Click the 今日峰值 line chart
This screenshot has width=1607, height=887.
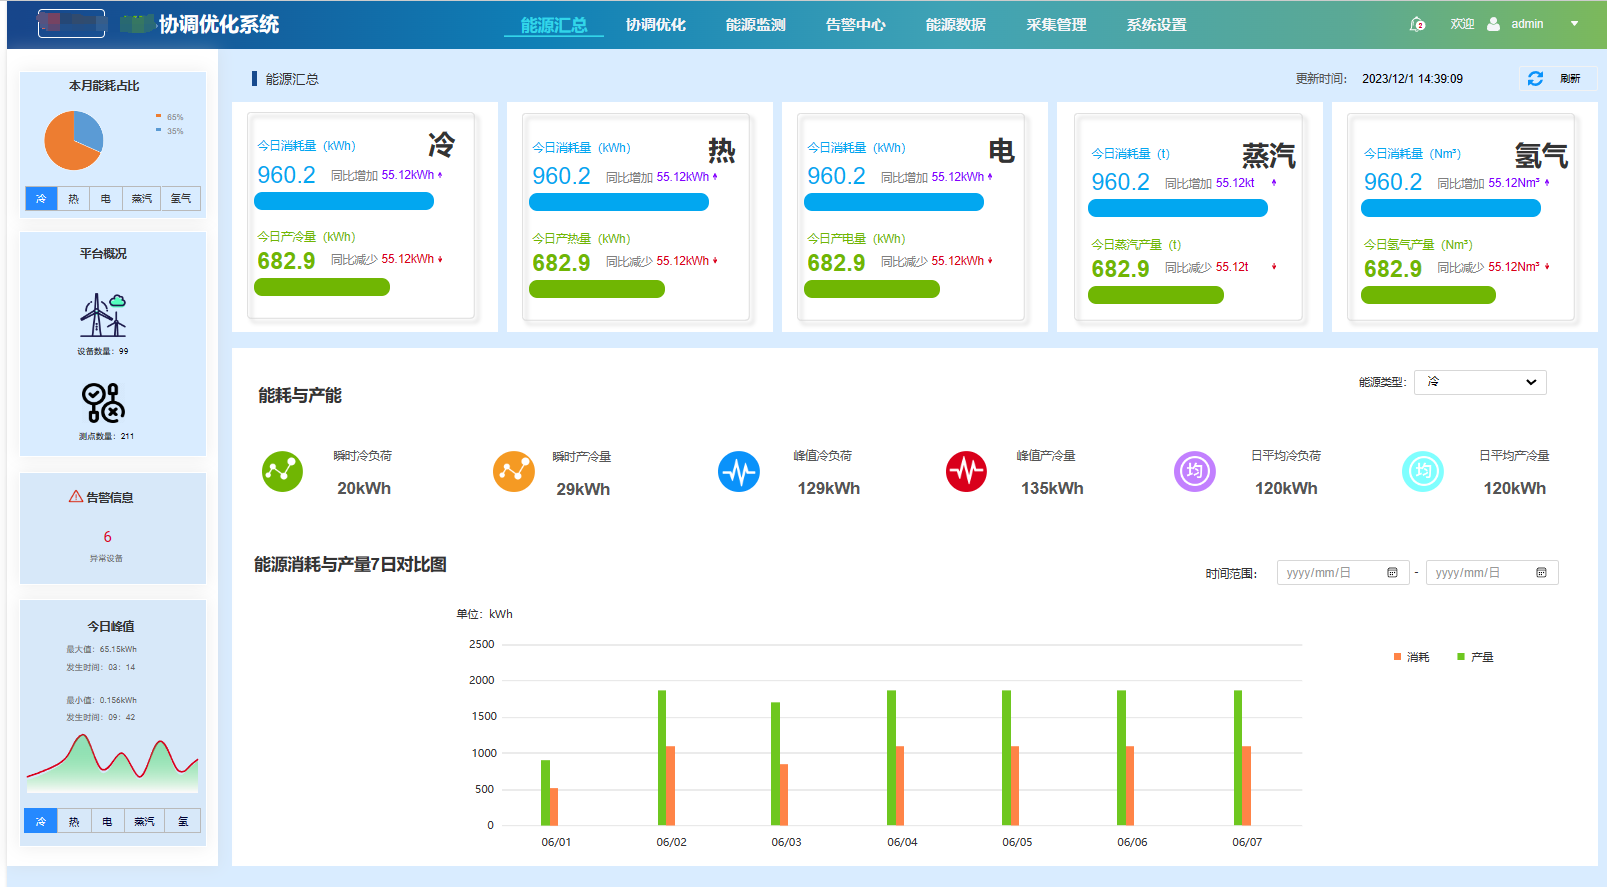pos(112,764)
